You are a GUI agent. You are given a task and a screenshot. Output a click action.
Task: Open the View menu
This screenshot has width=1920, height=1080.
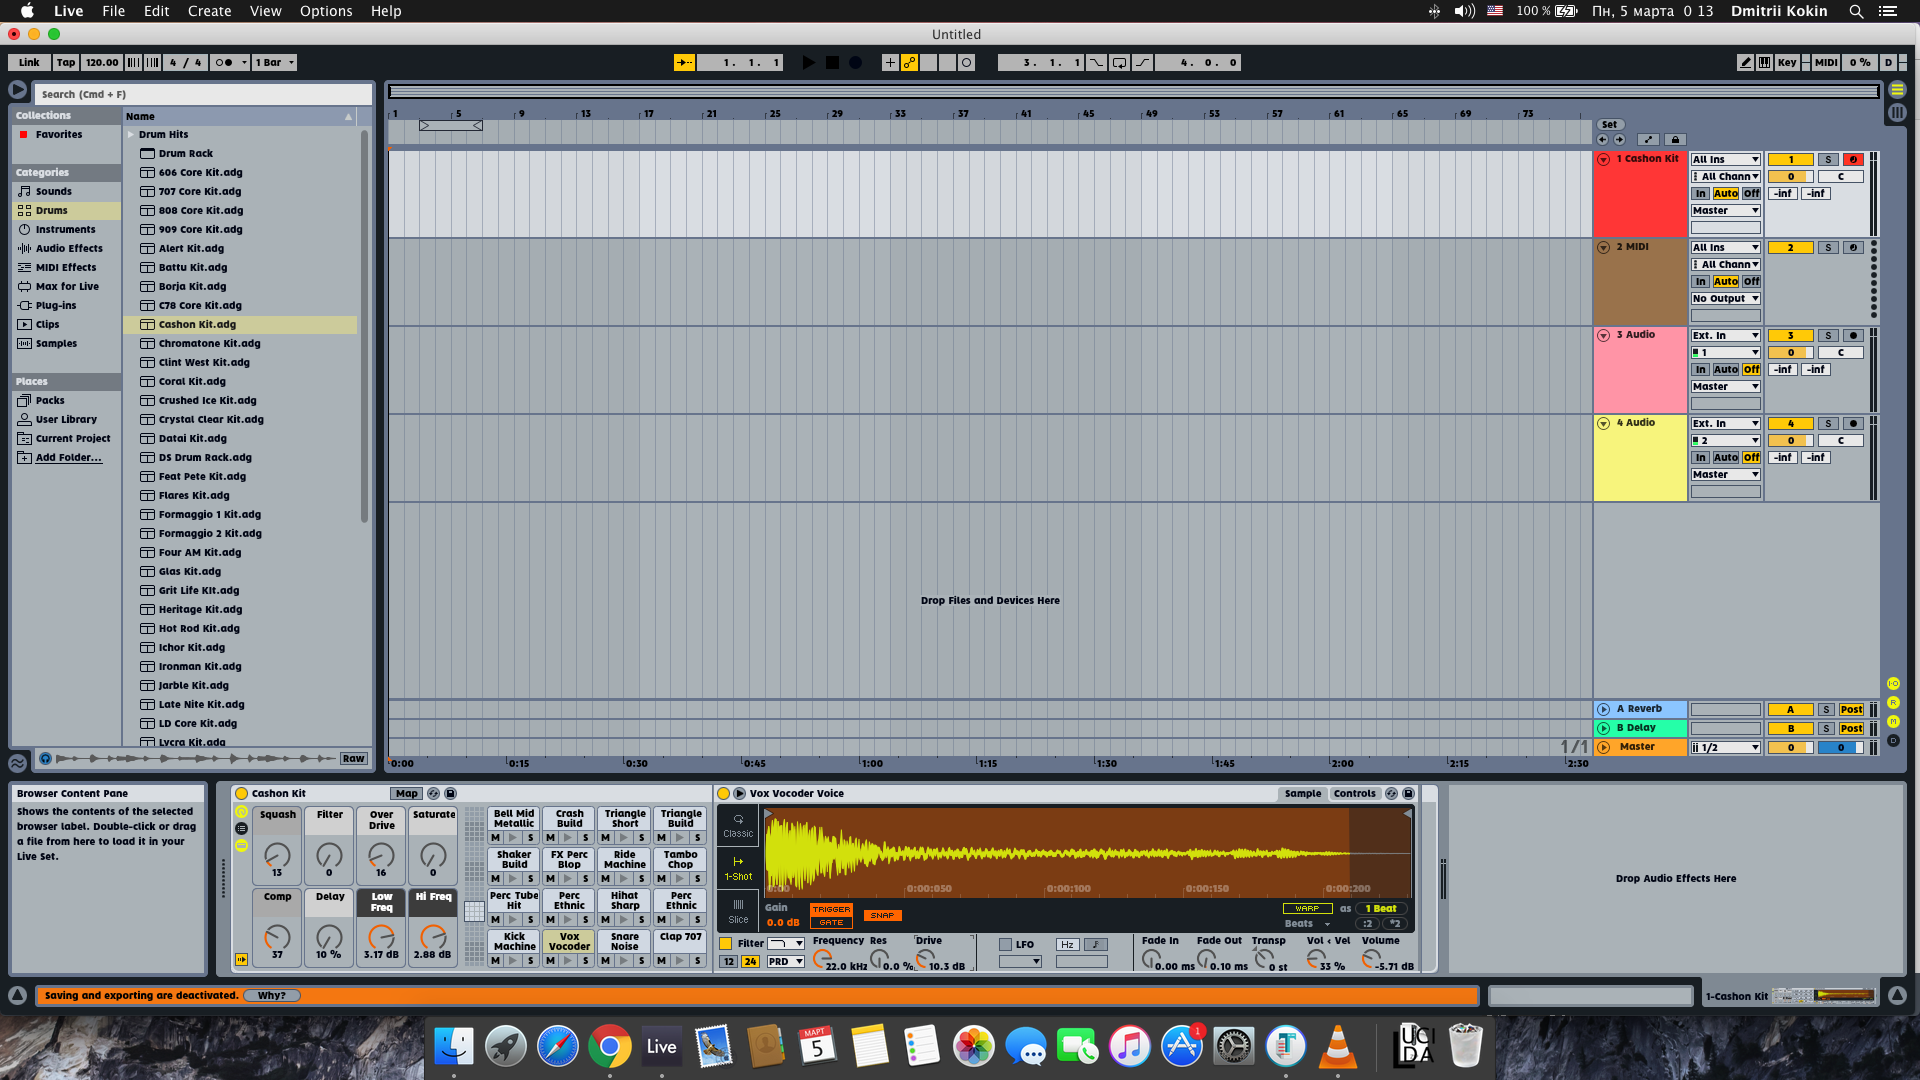tap(265, 11)
